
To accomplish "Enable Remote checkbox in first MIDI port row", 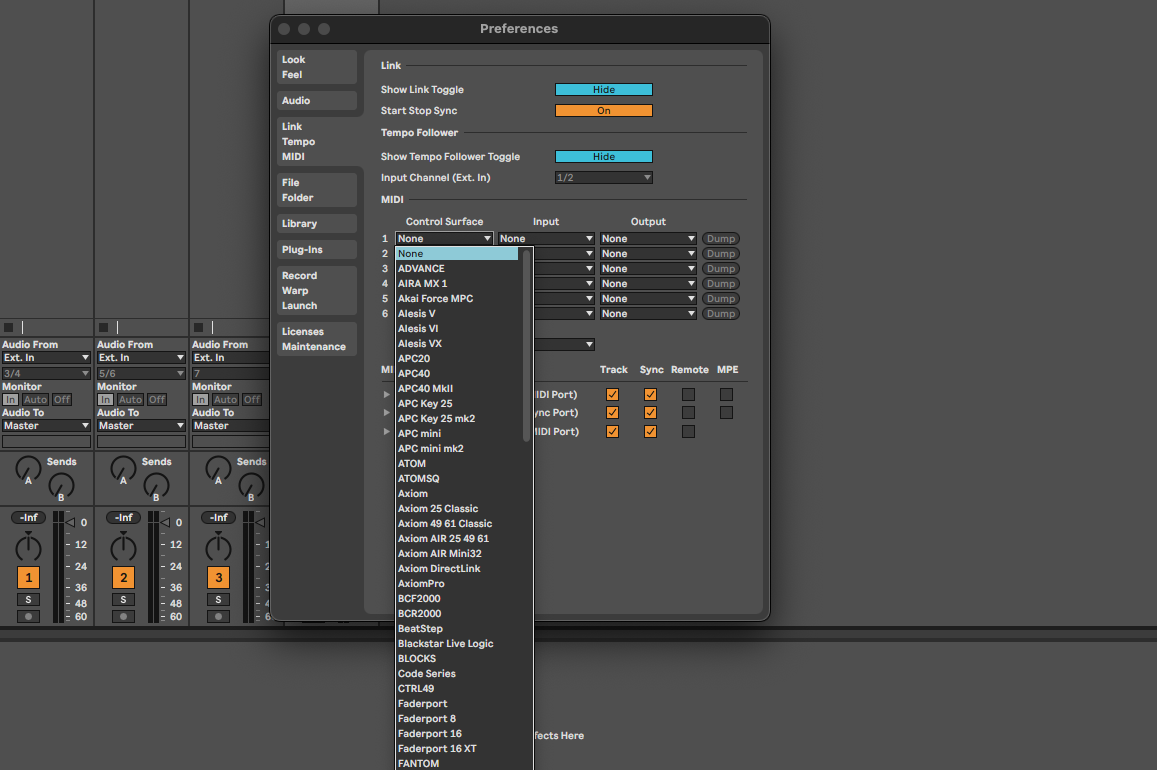I will click(688, 395).
